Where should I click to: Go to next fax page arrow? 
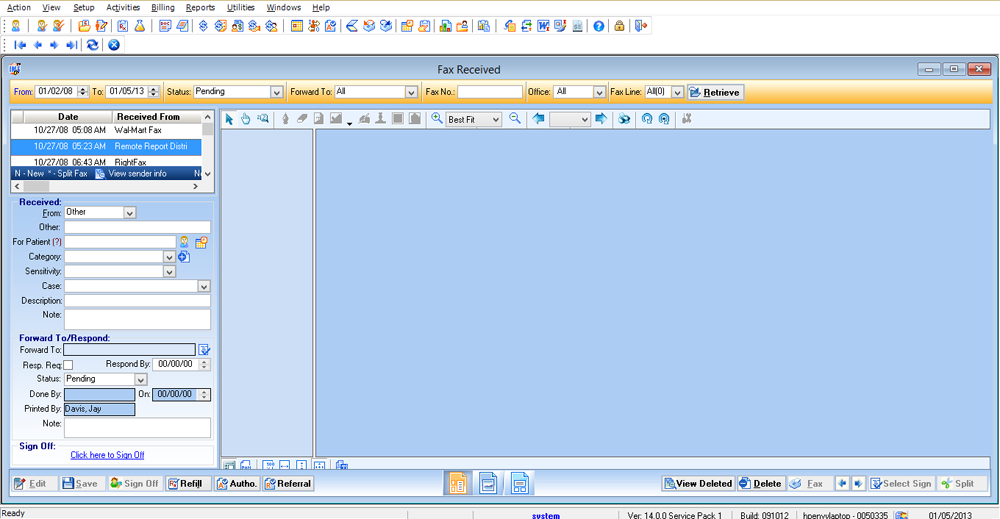tap(601, 119)
